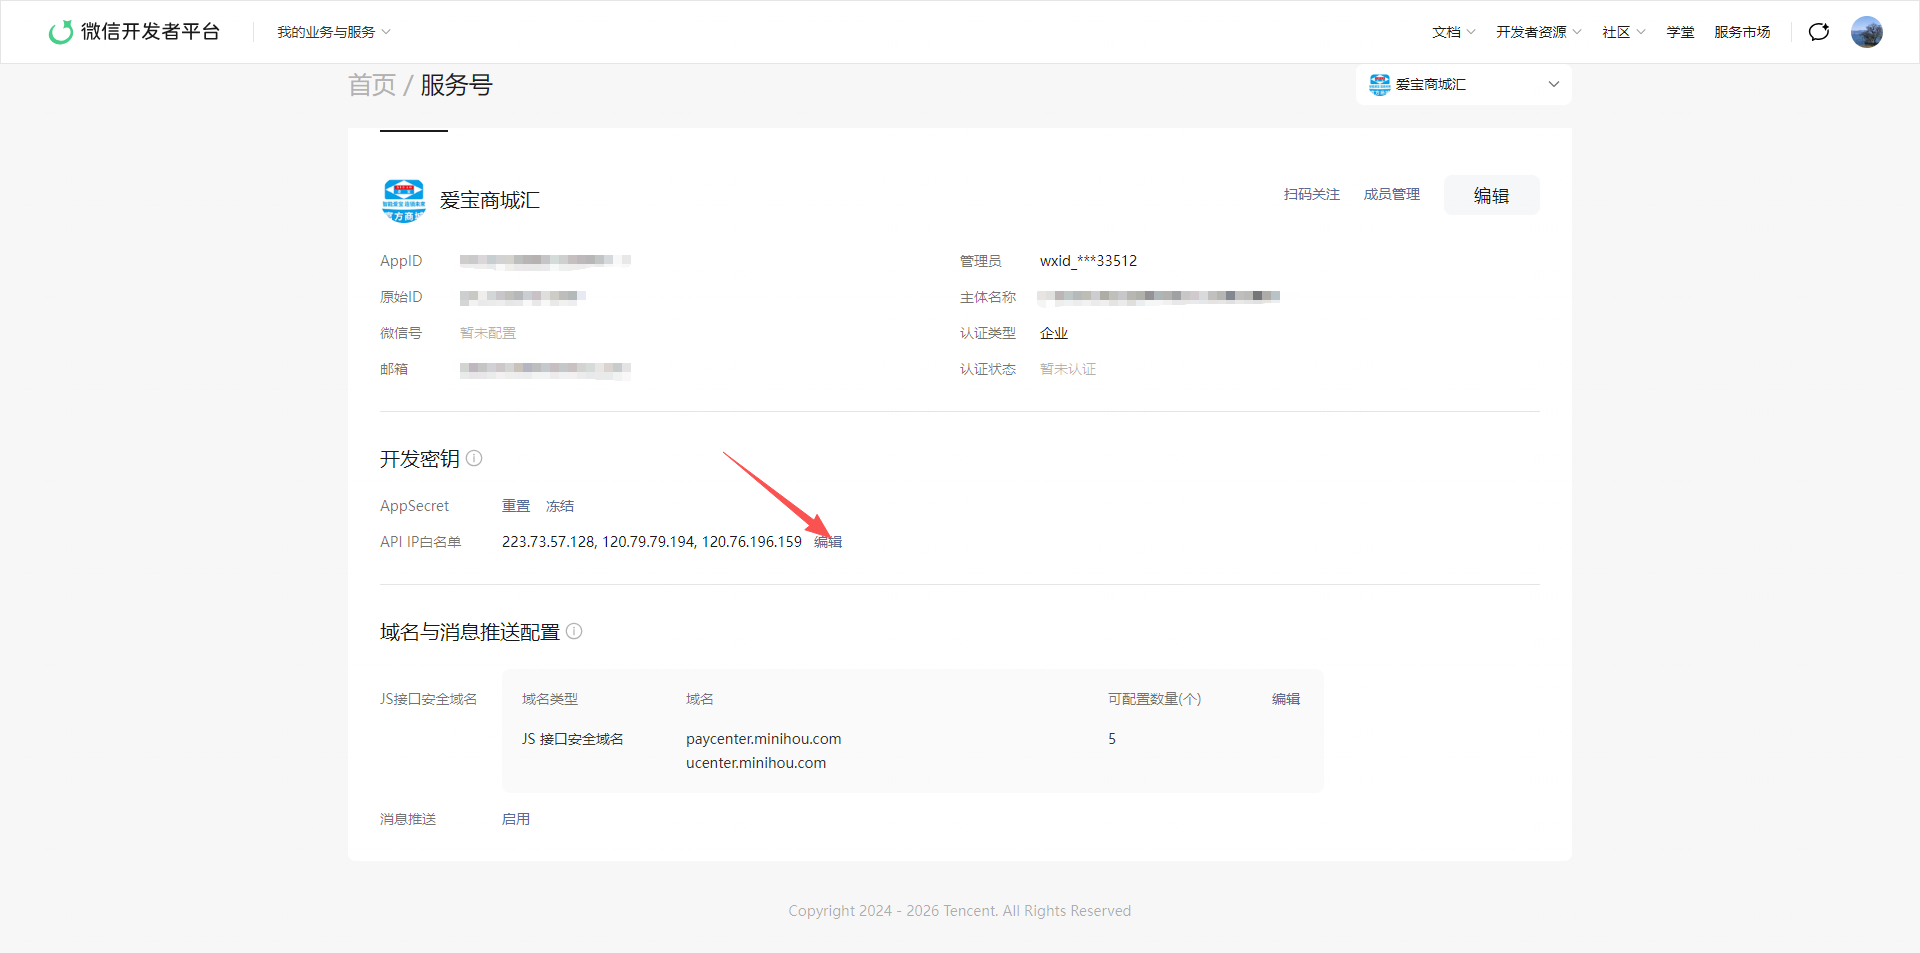Expand the 我的业务与服务 dropdown
Viewport: 1920px width, 953px height.
pyautogui.click(x=334, y=32)
